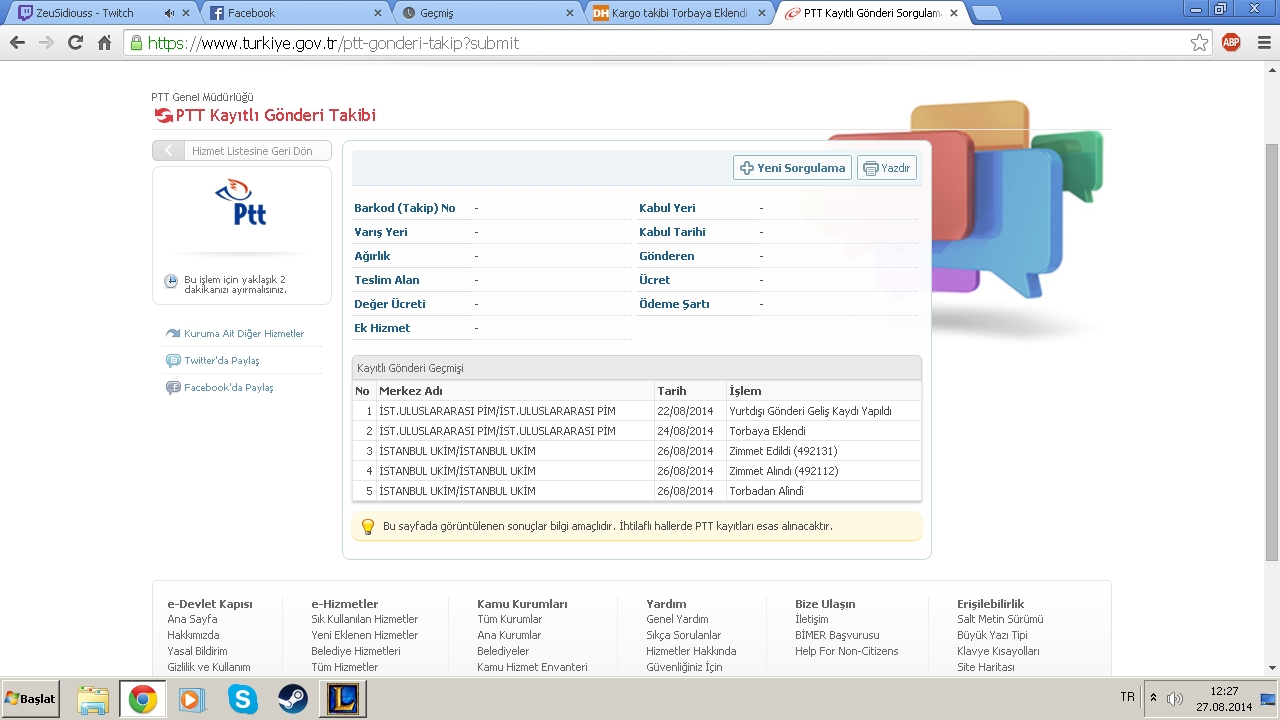
Task: Open Help For Non-Citizens link
Action: tap(847, 651)
